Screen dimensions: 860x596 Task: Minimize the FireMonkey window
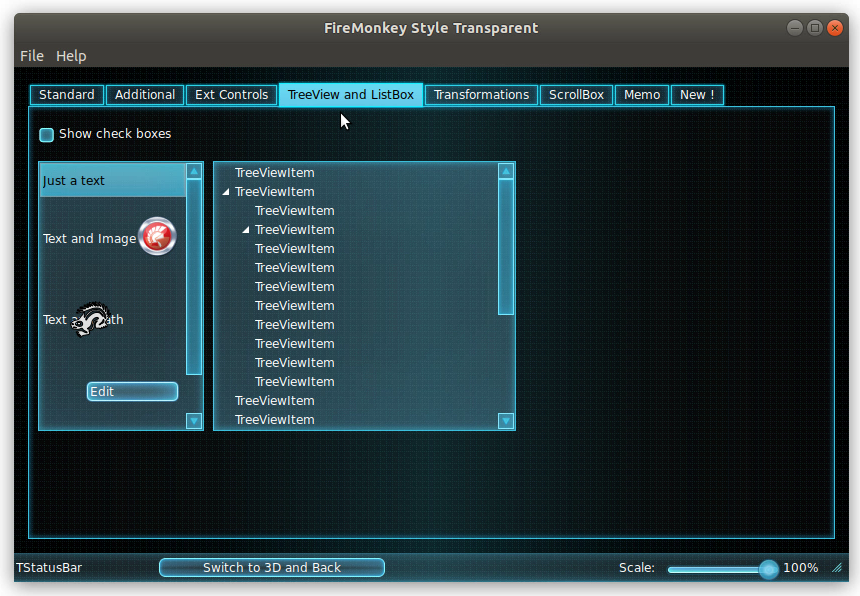[795, 28]
